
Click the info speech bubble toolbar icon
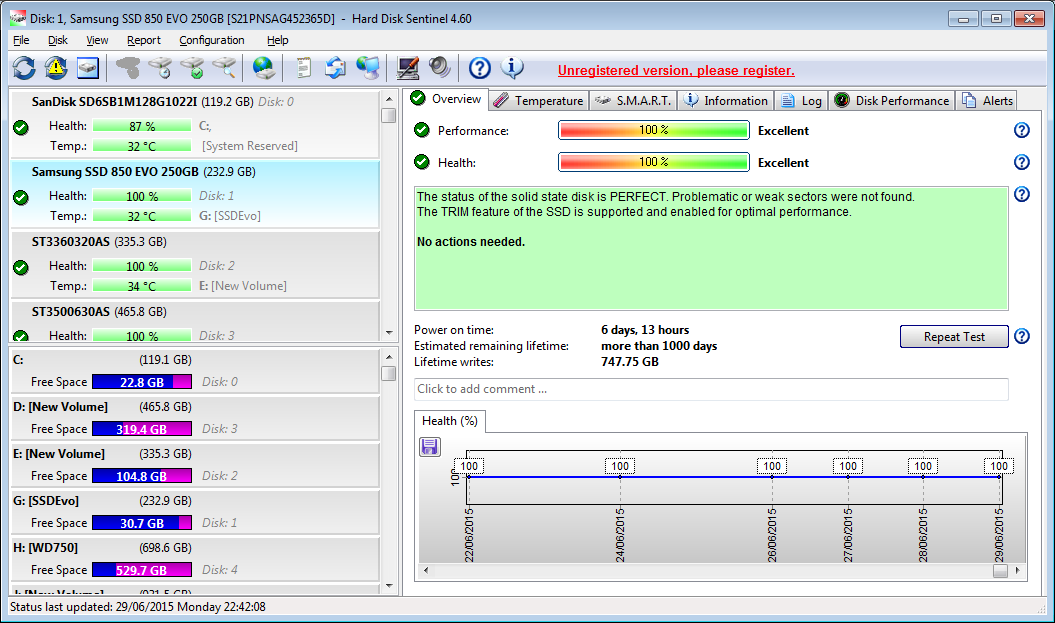click(x=512, y=67)
